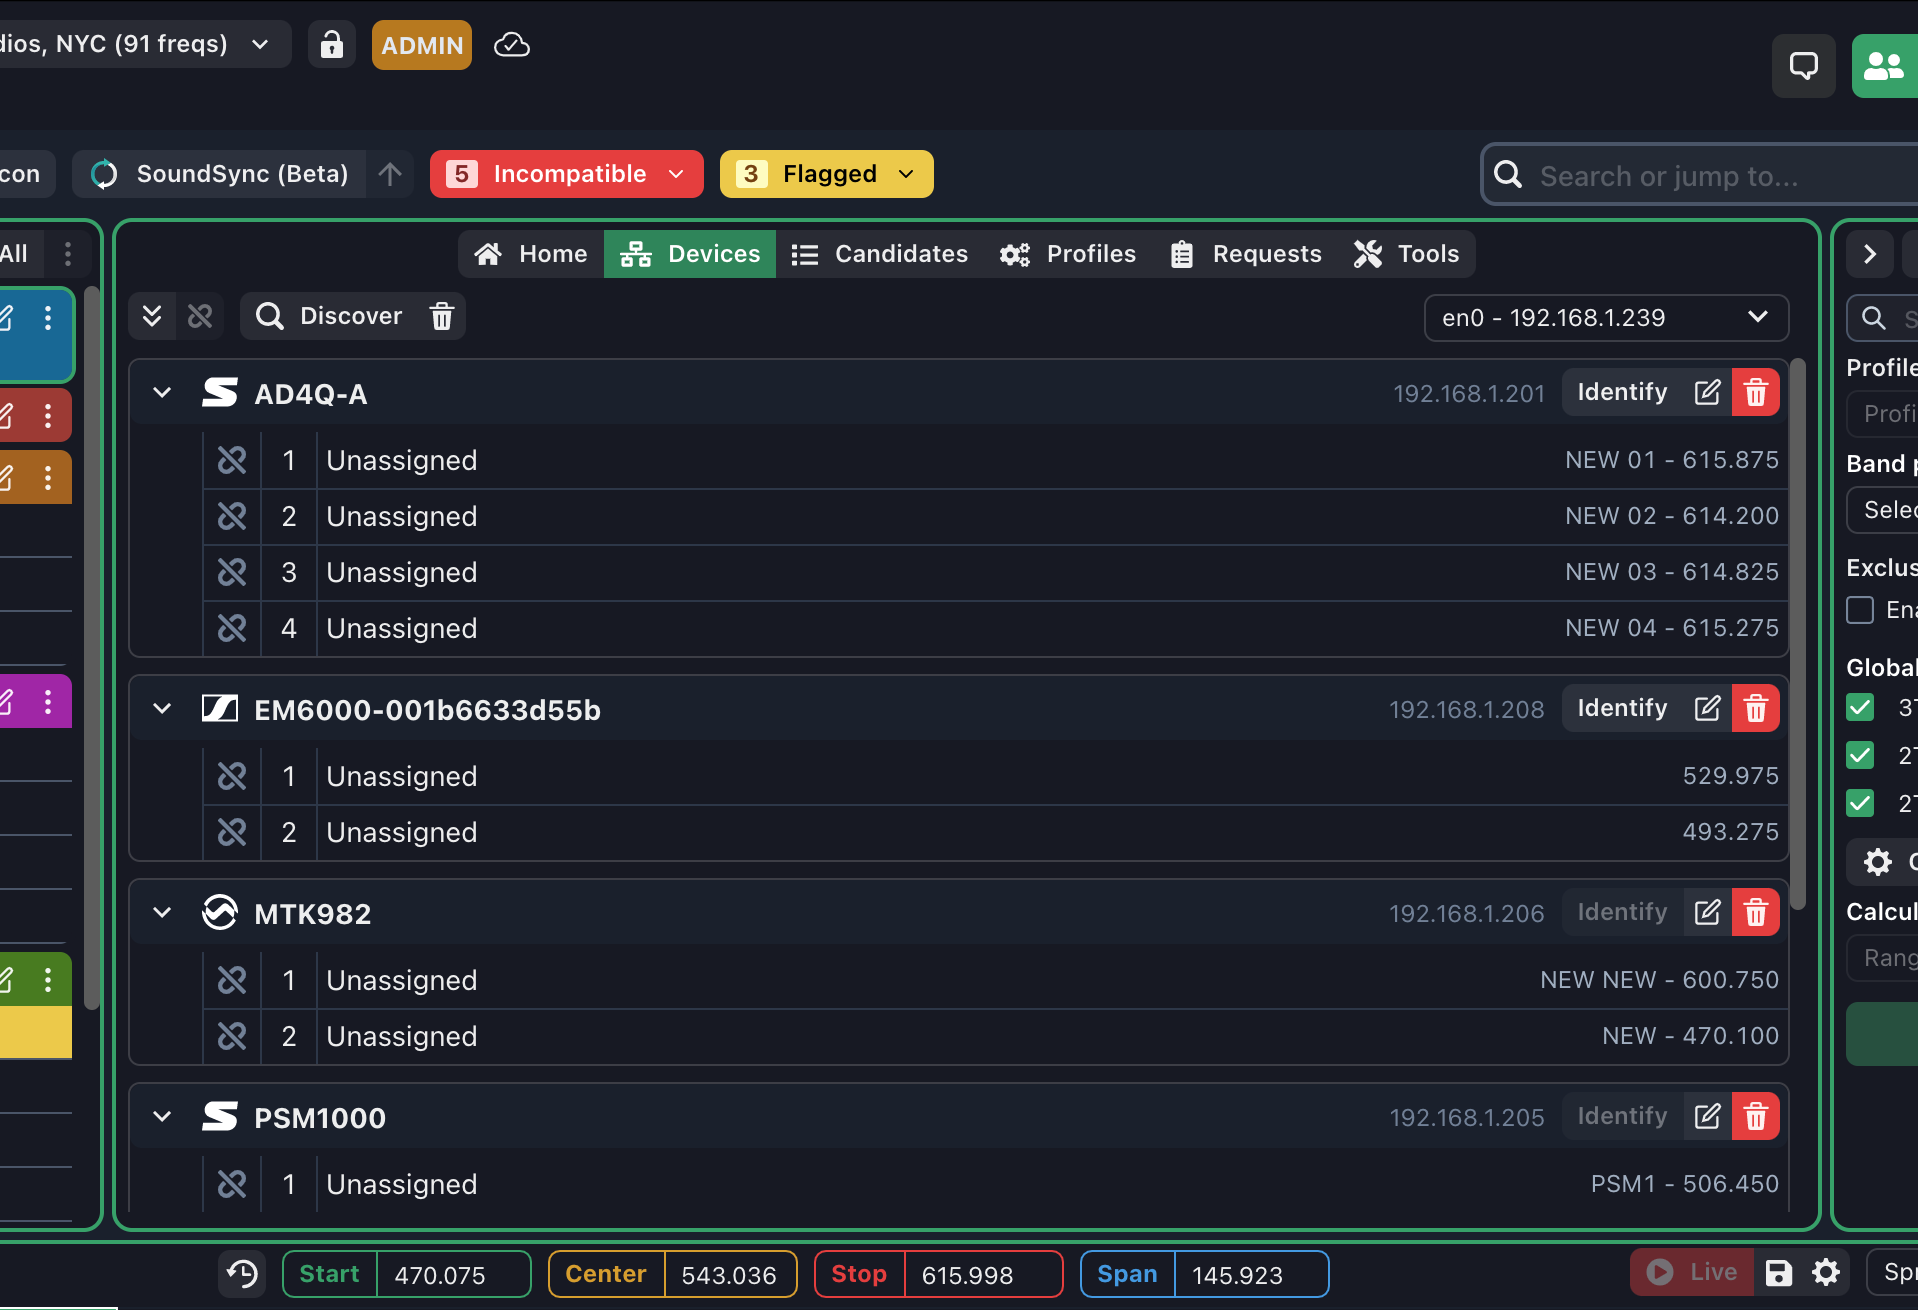Open settings gear in the bottom bar

(x=1826, y=1273)
